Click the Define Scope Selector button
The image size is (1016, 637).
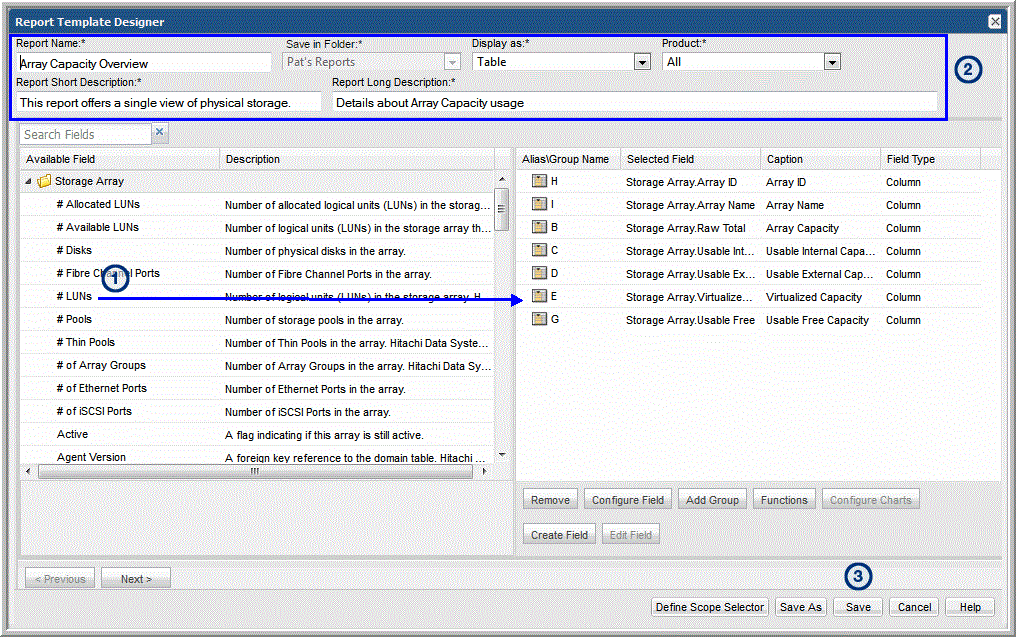click(x=710, y=607)
